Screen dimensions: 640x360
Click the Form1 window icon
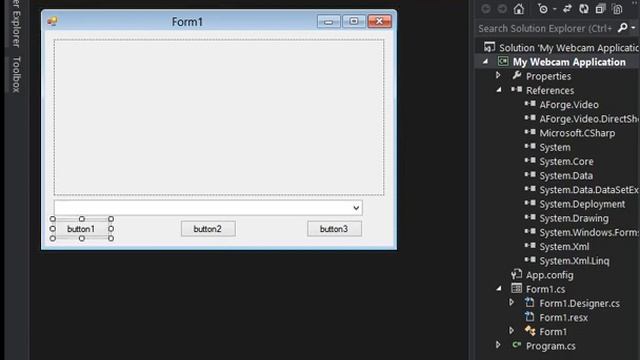click(x=53, y=21)
